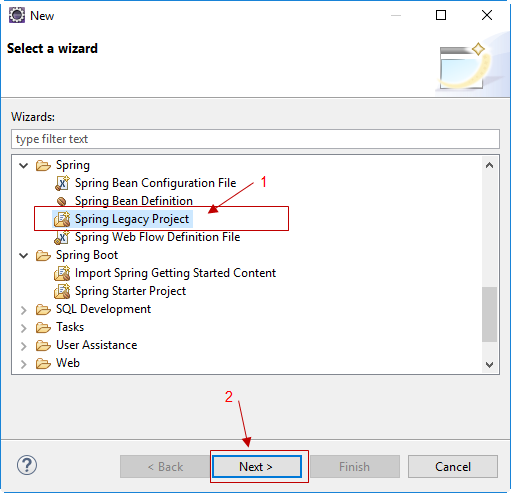Click the Tasks folder icon
Viewport: 511px width, 493px height.
point(43,327)
